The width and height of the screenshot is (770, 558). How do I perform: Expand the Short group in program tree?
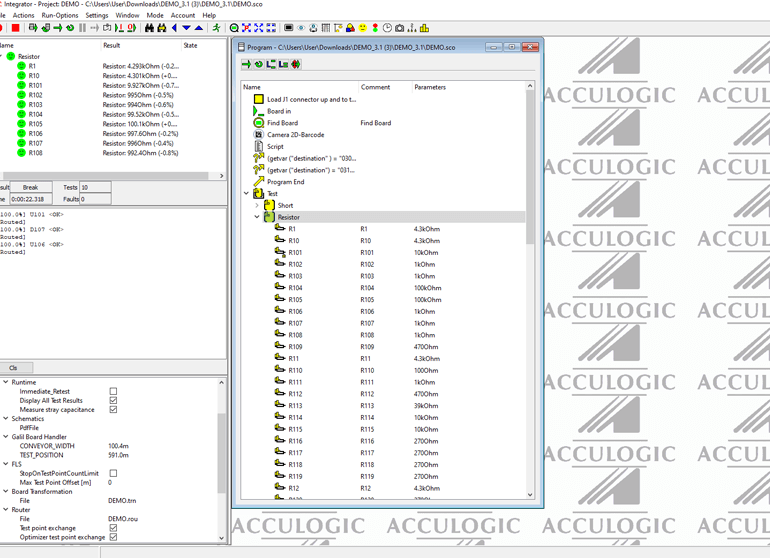257,205
